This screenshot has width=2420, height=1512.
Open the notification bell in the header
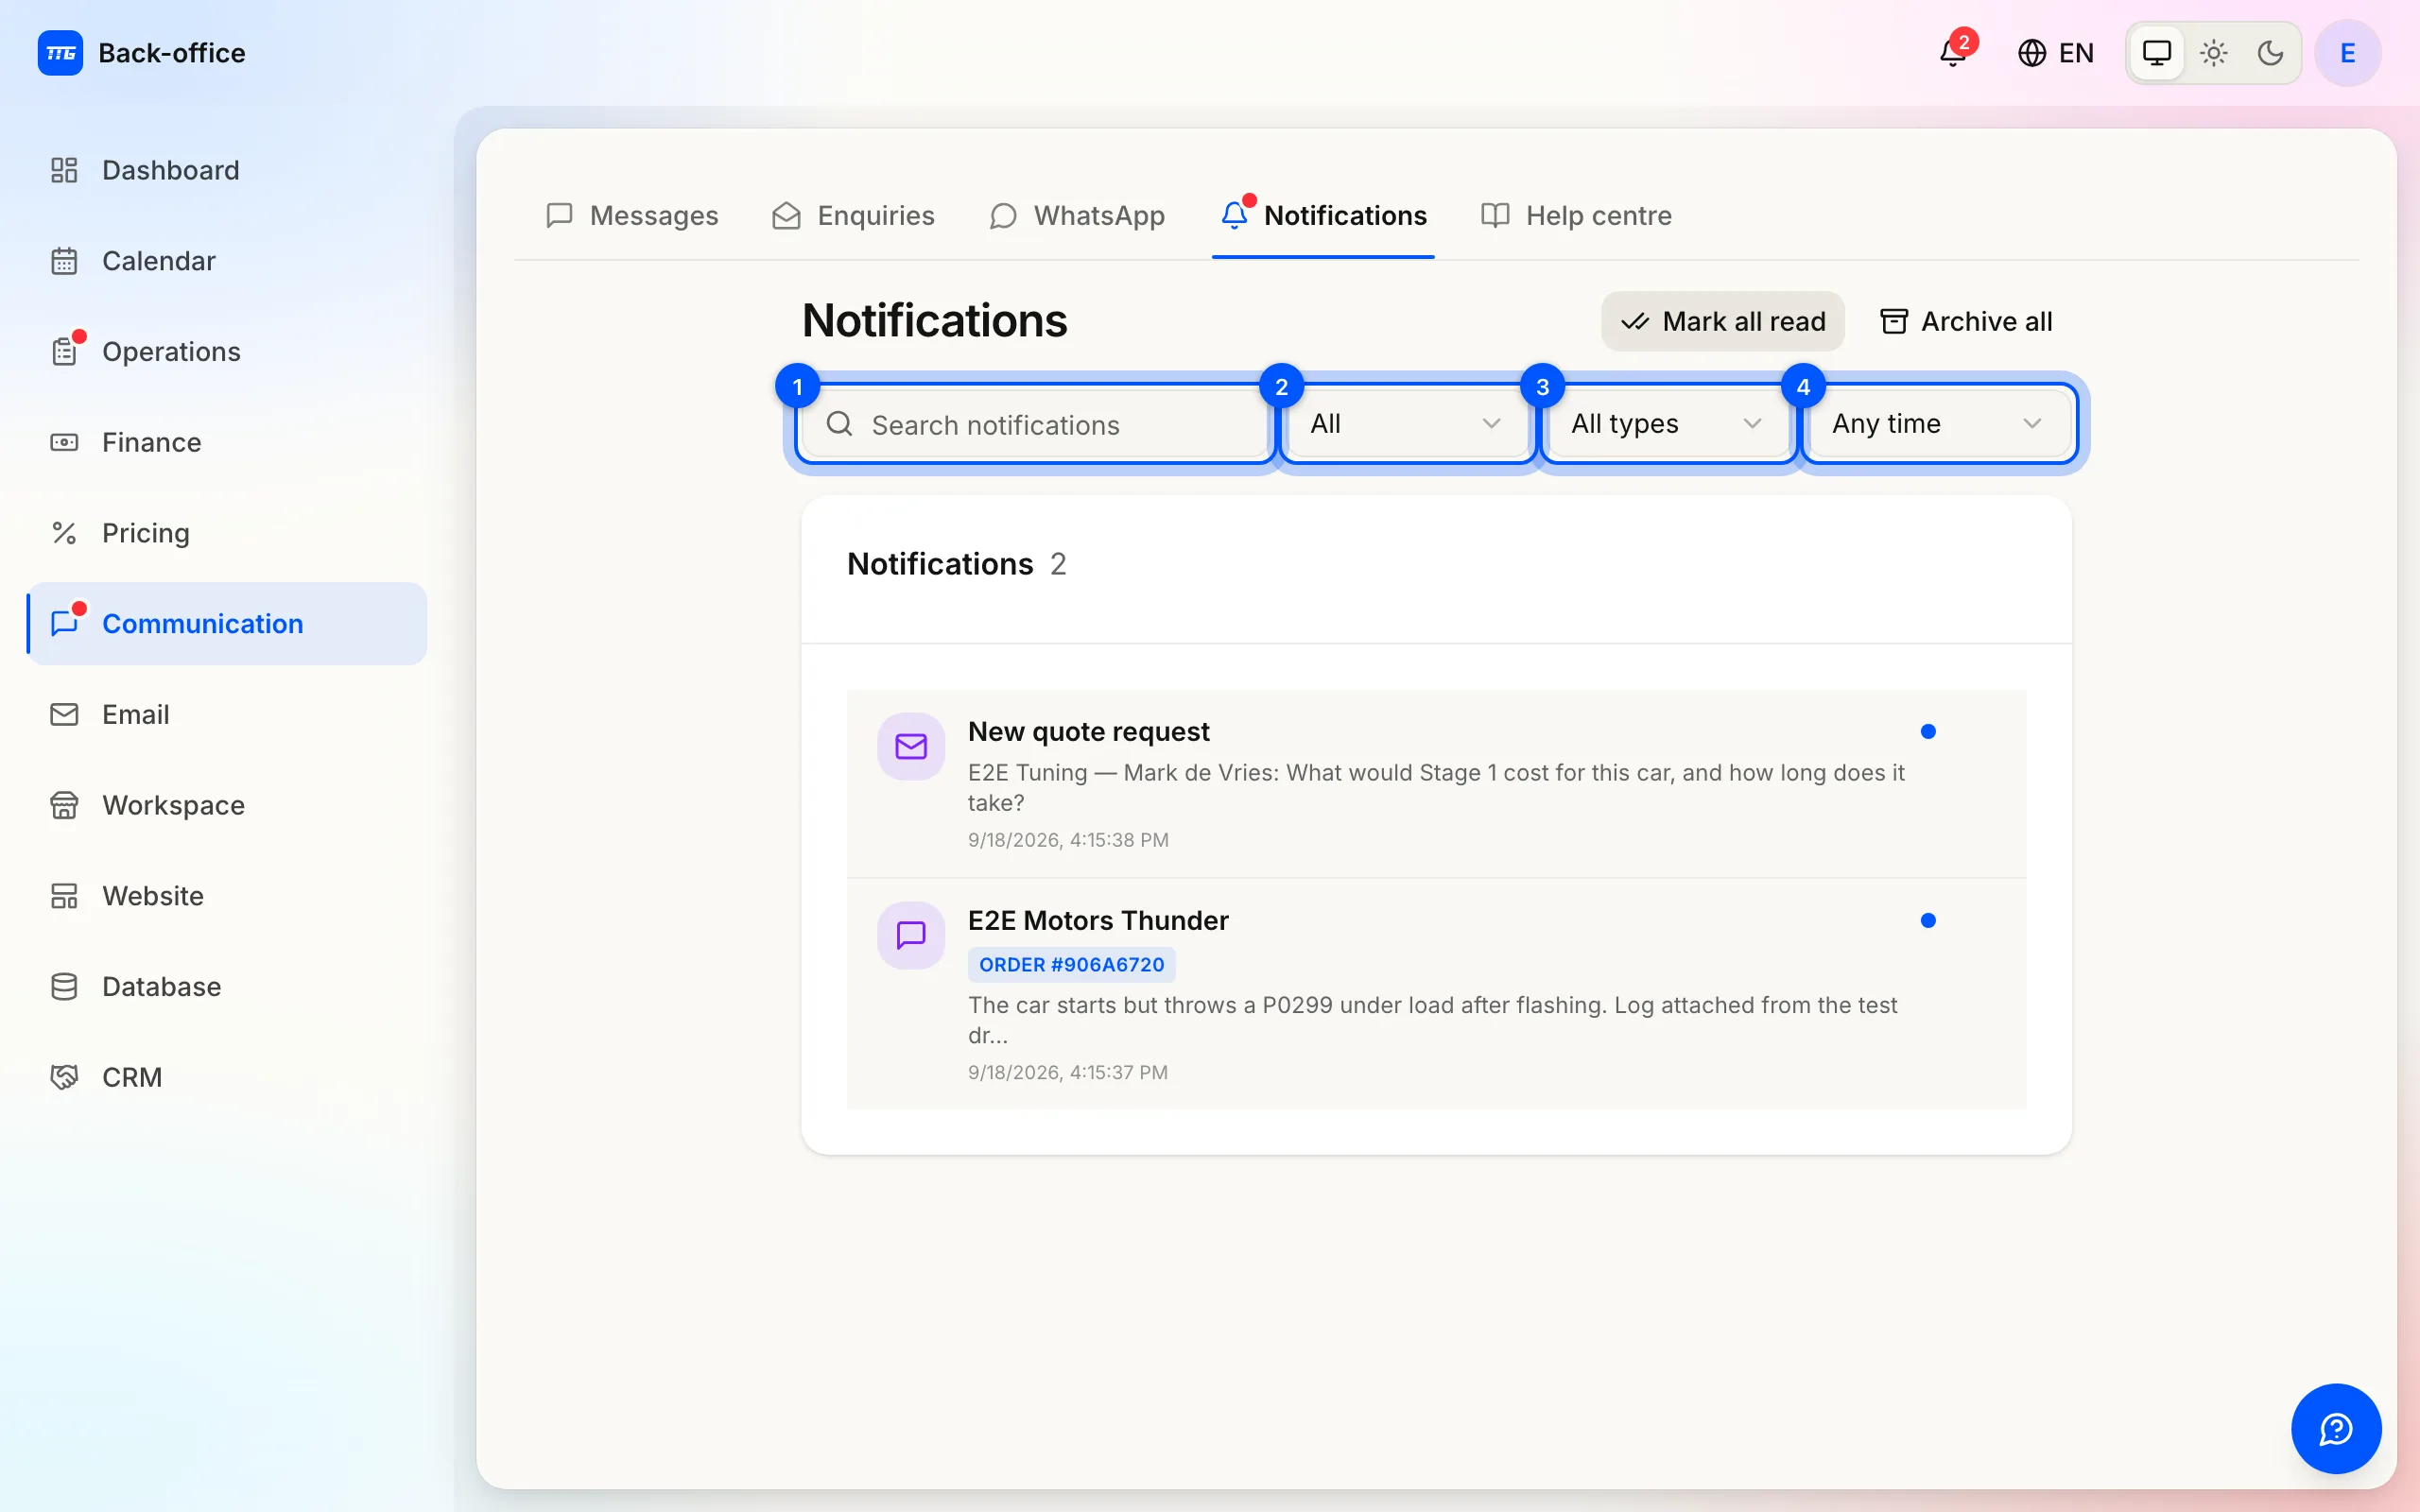click(1953, 52)
